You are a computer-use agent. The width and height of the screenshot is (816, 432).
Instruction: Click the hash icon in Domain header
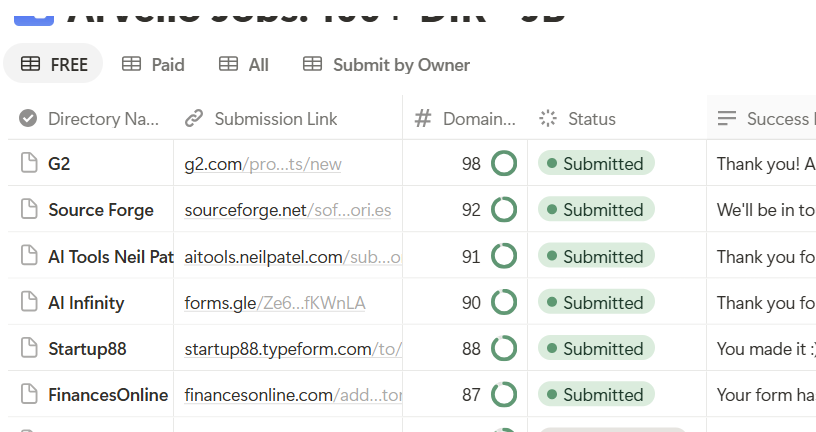click(423, 119)
